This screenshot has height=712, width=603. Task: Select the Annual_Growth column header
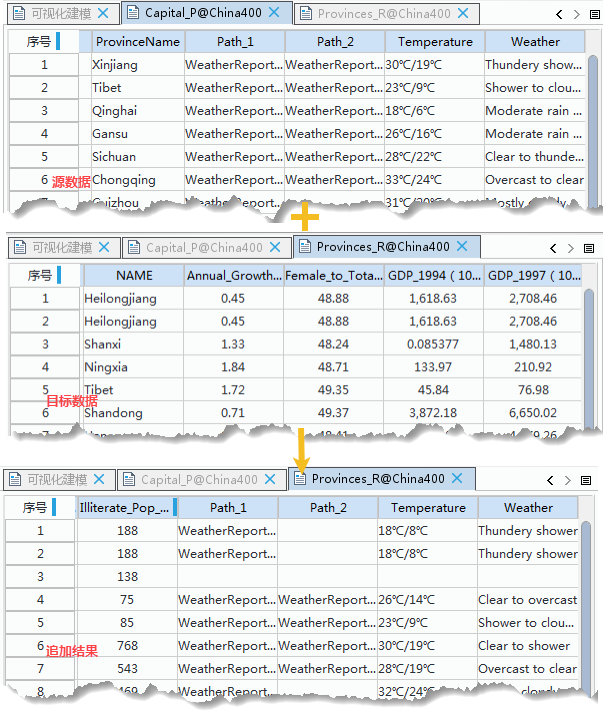pos(234,276)
